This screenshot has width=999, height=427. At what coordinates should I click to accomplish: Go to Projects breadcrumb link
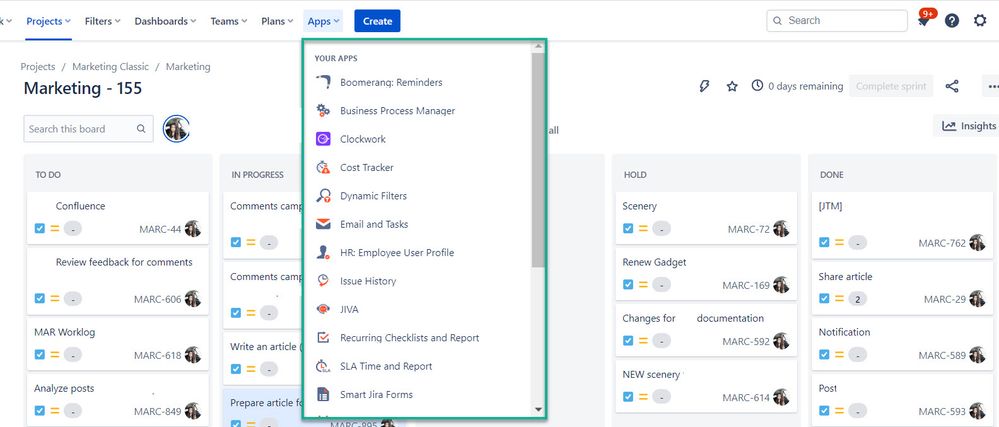38,66
